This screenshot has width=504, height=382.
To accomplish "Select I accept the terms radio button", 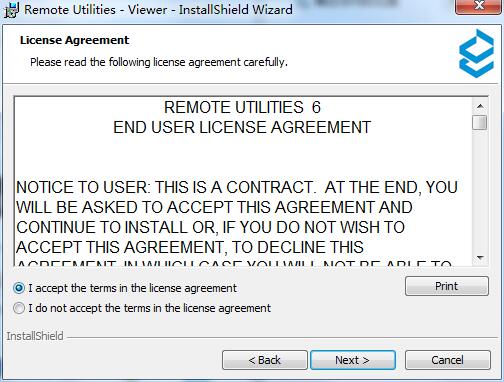I will click(x=19, y=288).
